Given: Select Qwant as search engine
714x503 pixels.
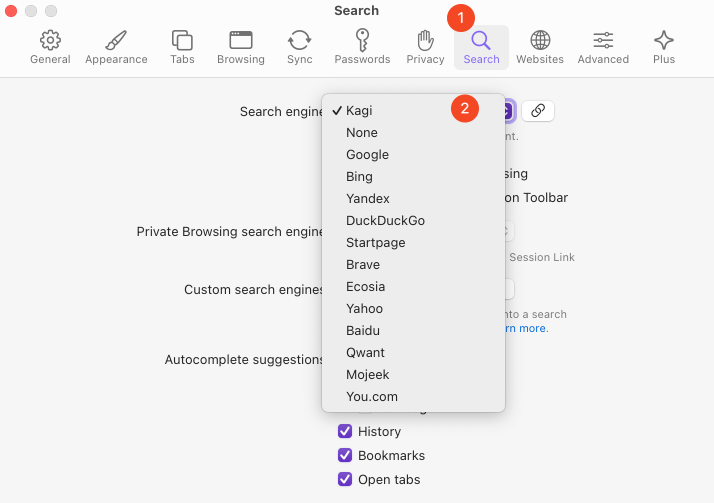Looking at the screenshot, I should coord(413,352).
